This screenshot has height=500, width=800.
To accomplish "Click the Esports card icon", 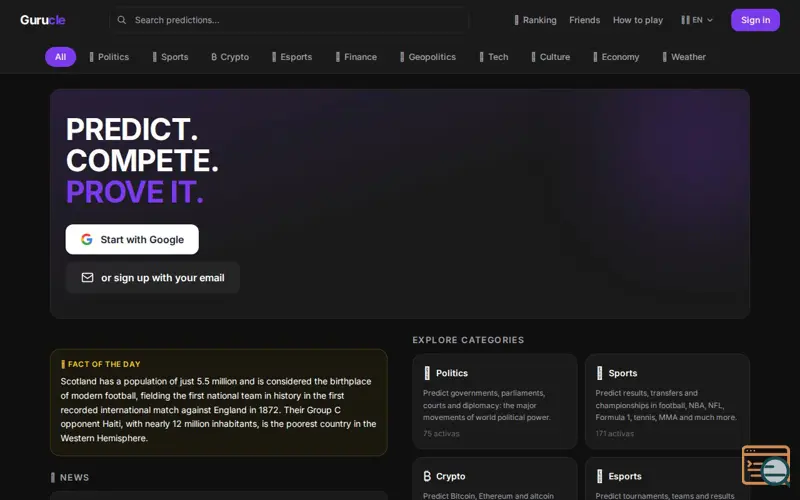I will point(599,476).
